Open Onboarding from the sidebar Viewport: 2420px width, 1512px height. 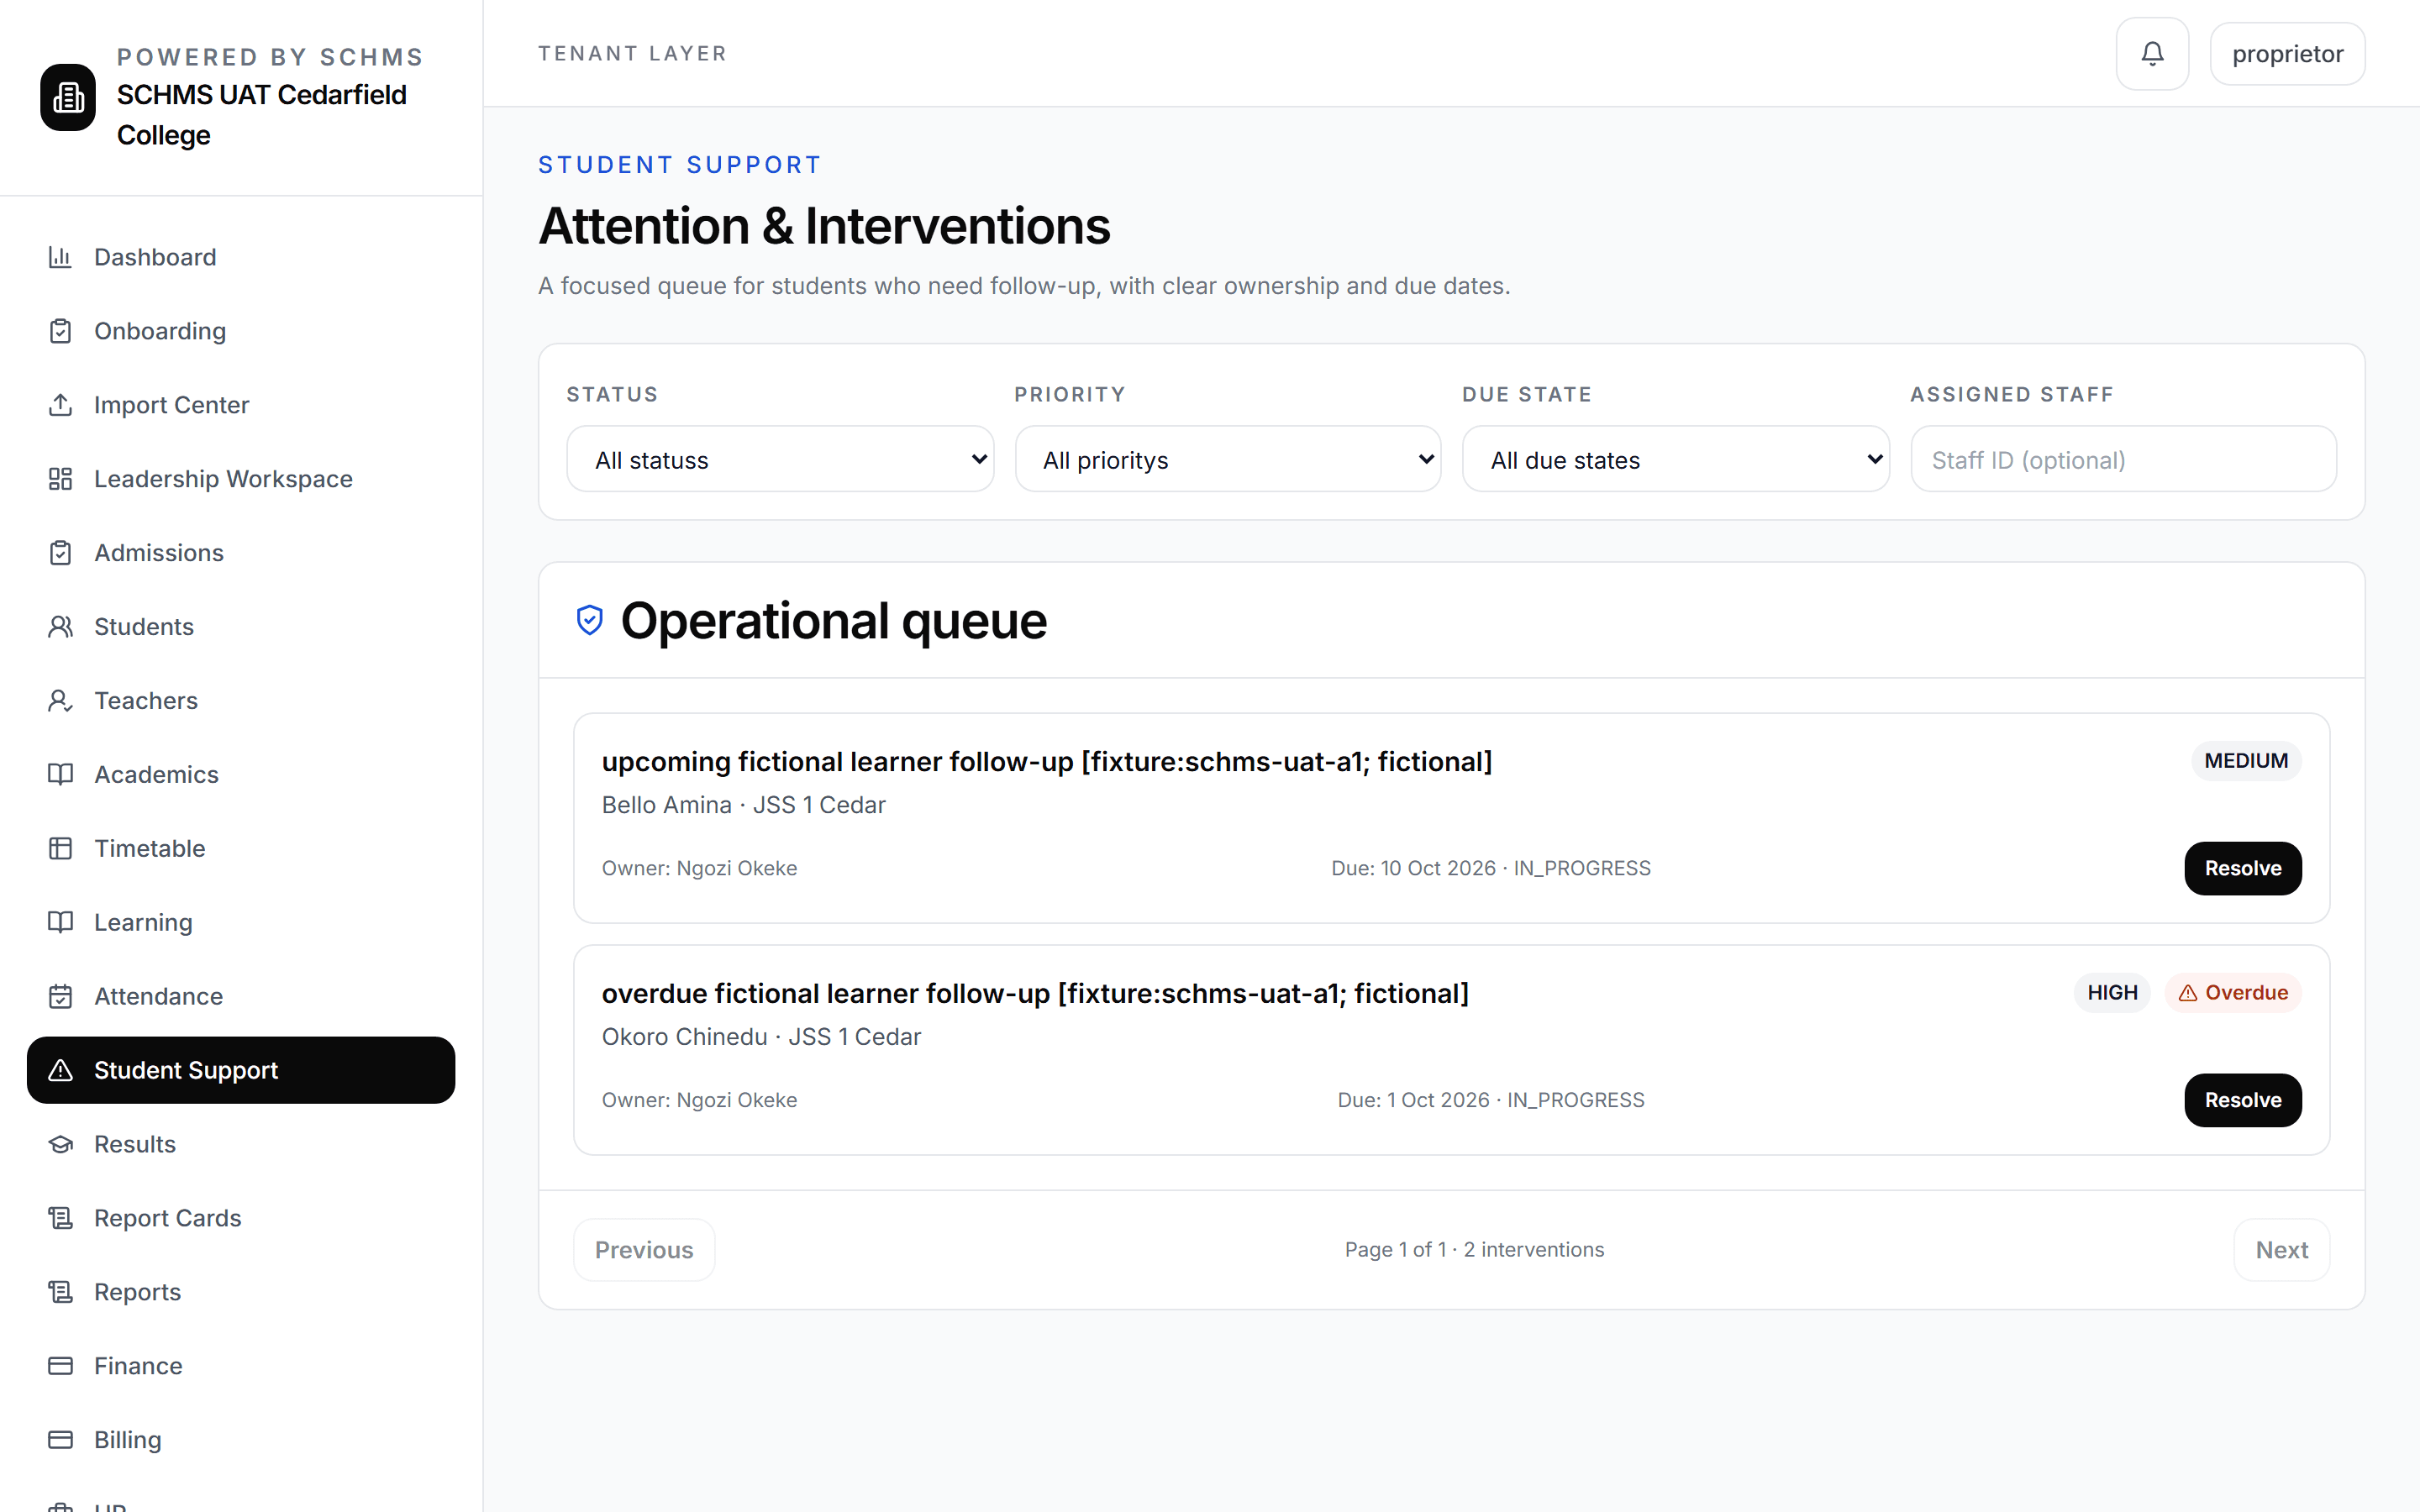[241, 331]
